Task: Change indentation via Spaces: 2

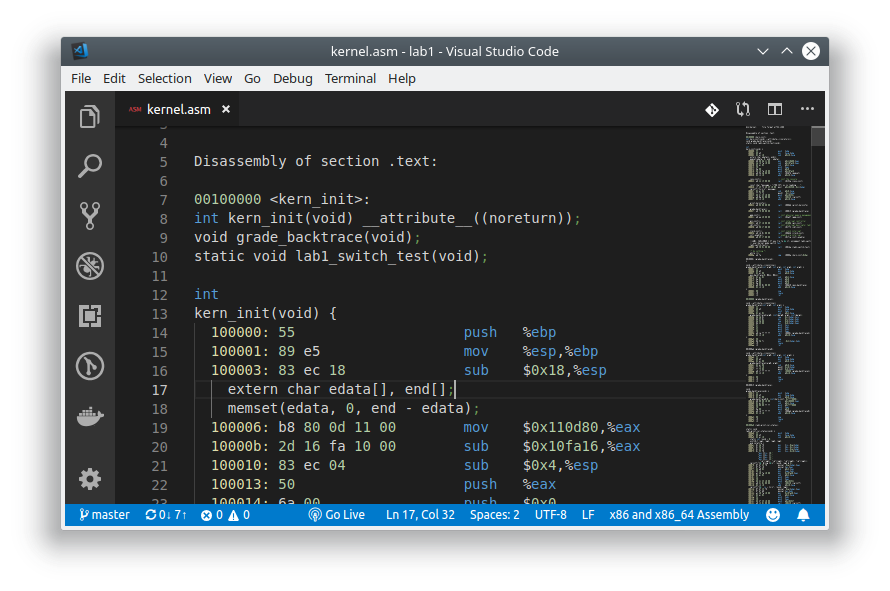Action: click(x=494, y=515)
